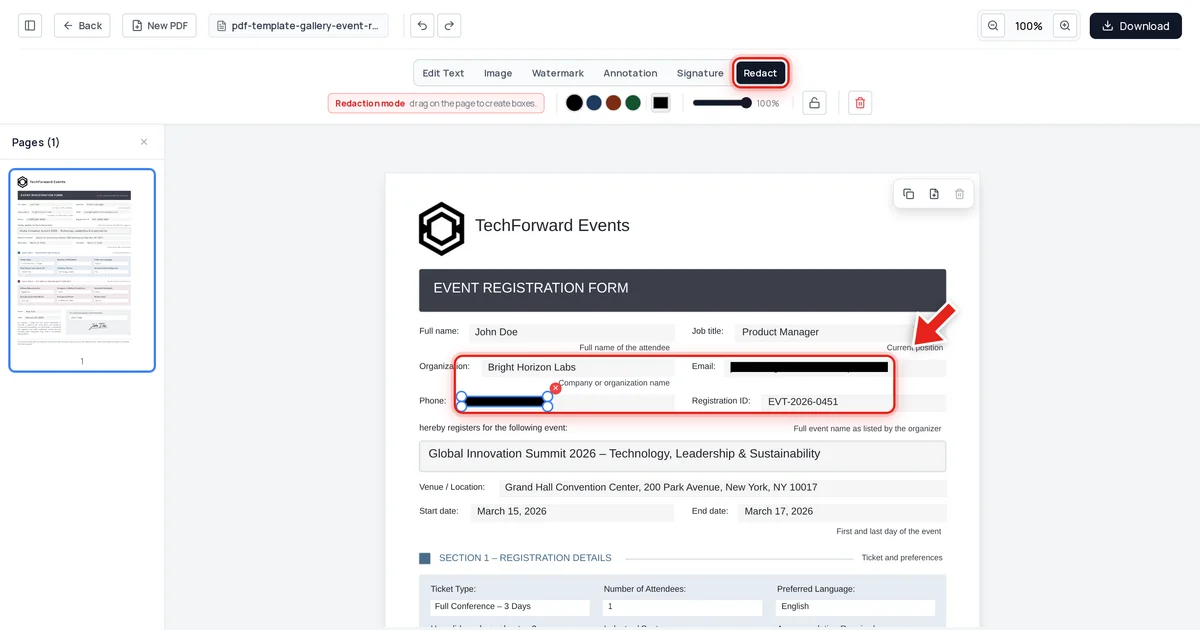The height and width of the screenshot is (630, 1200).
Task: Switch to Watermark tab
Action: pos(558,73)
